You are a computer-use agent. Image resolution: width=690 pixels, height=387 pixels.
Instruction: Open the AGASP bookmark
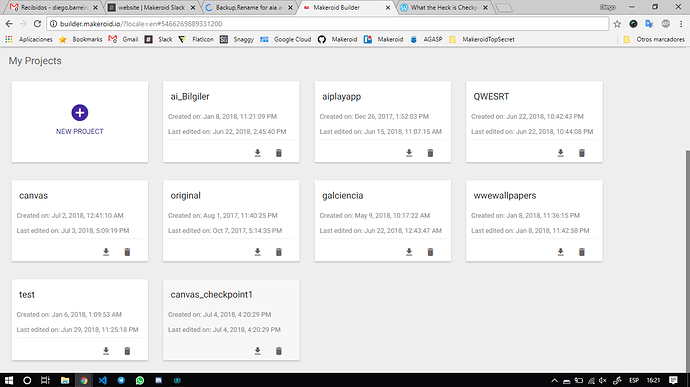426,39
